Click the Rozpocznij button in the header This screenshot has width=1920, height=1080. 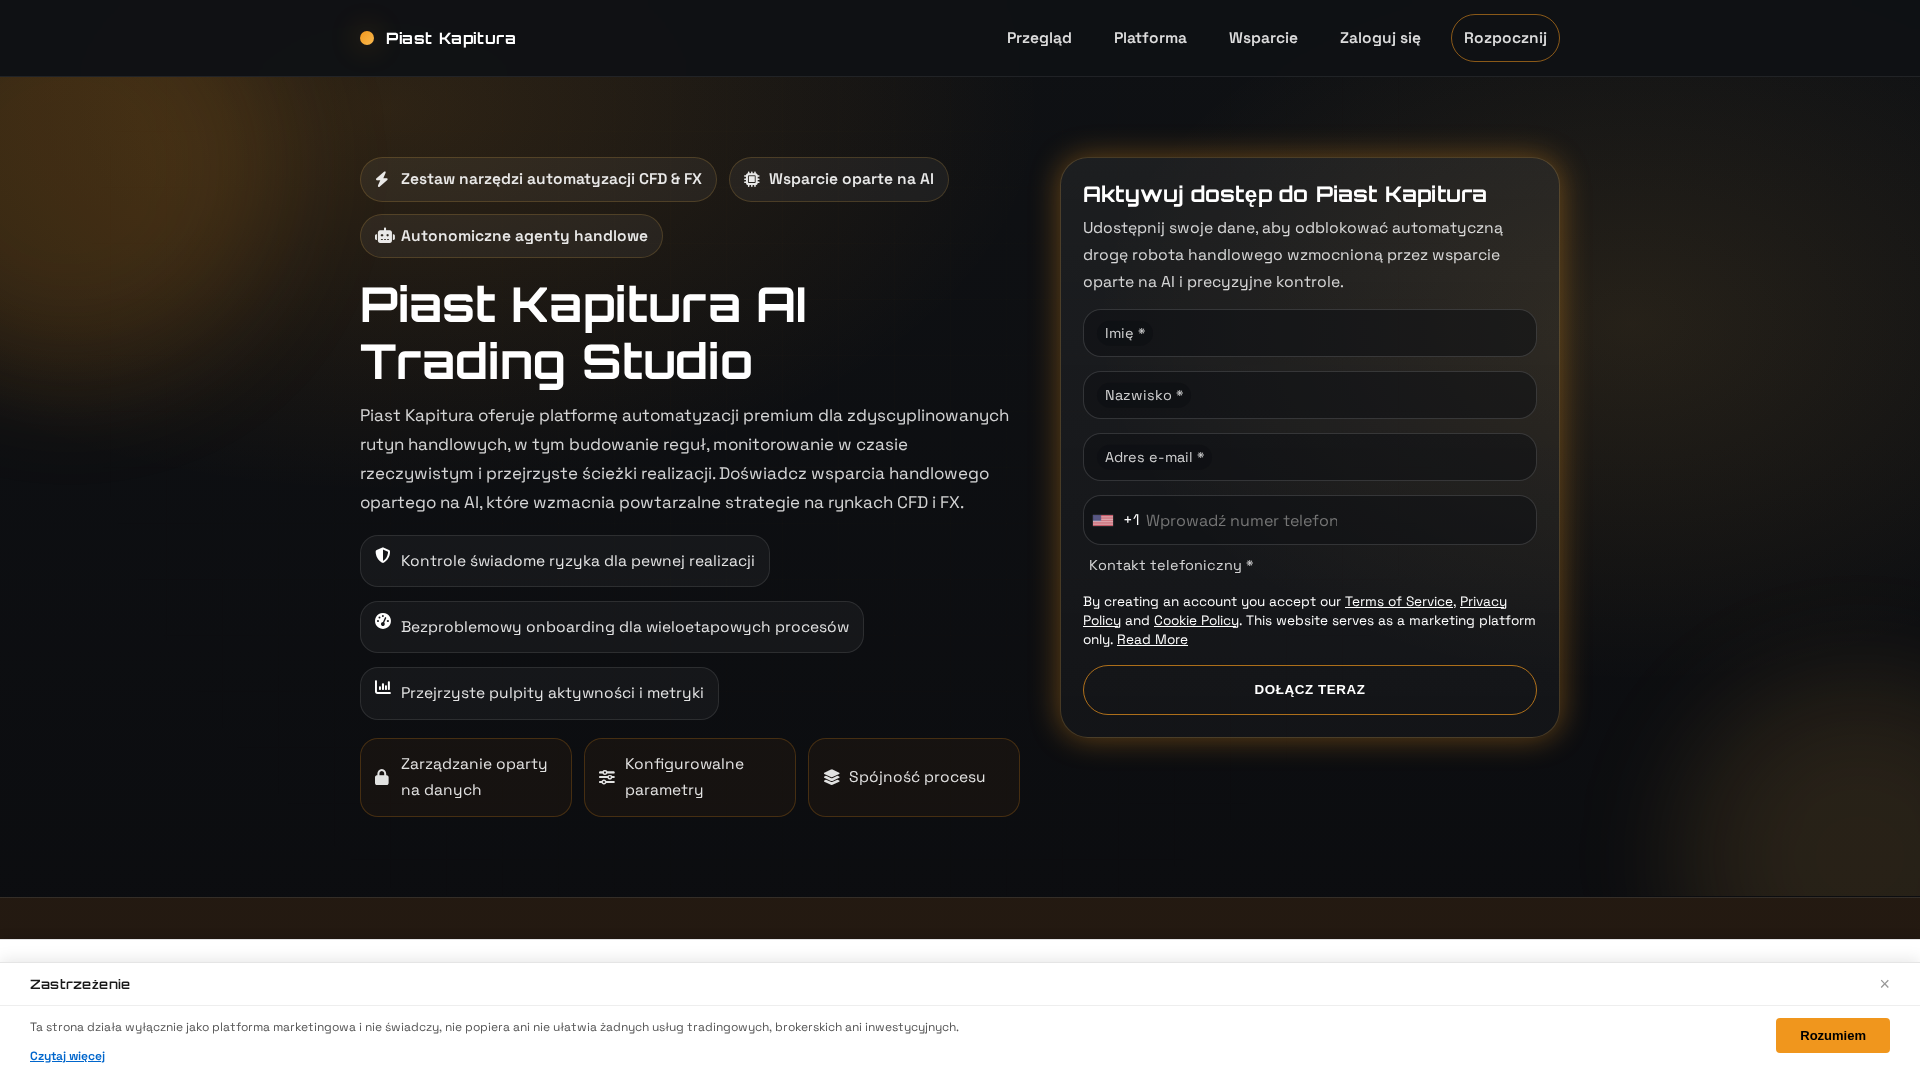(x=1505, y=38)
